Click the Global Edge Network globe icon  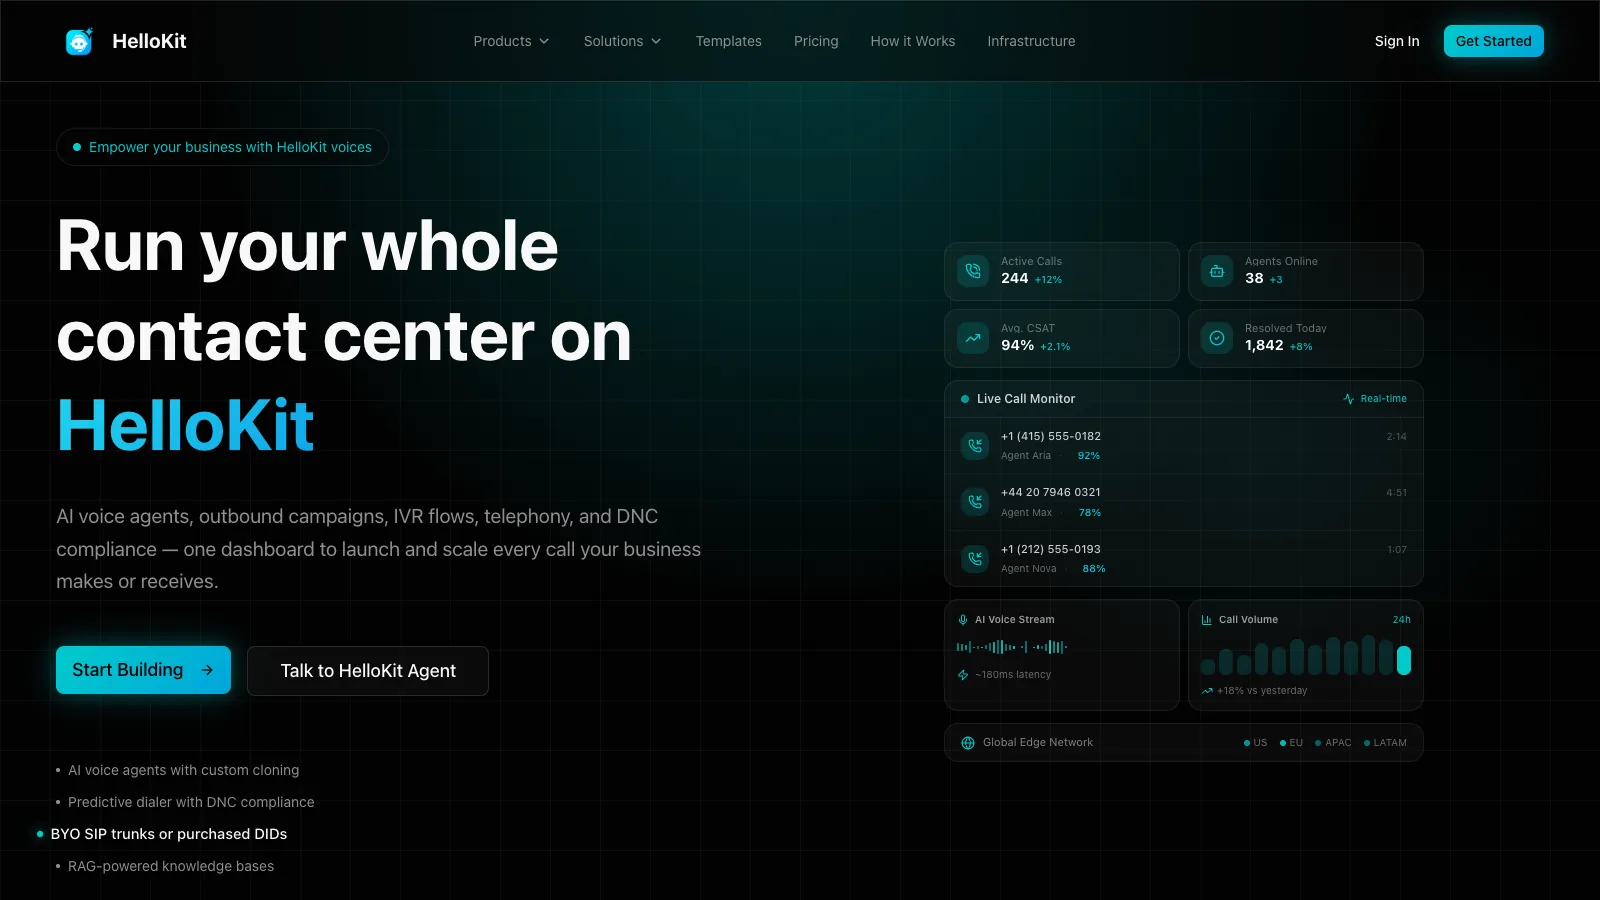click(968, 743)
